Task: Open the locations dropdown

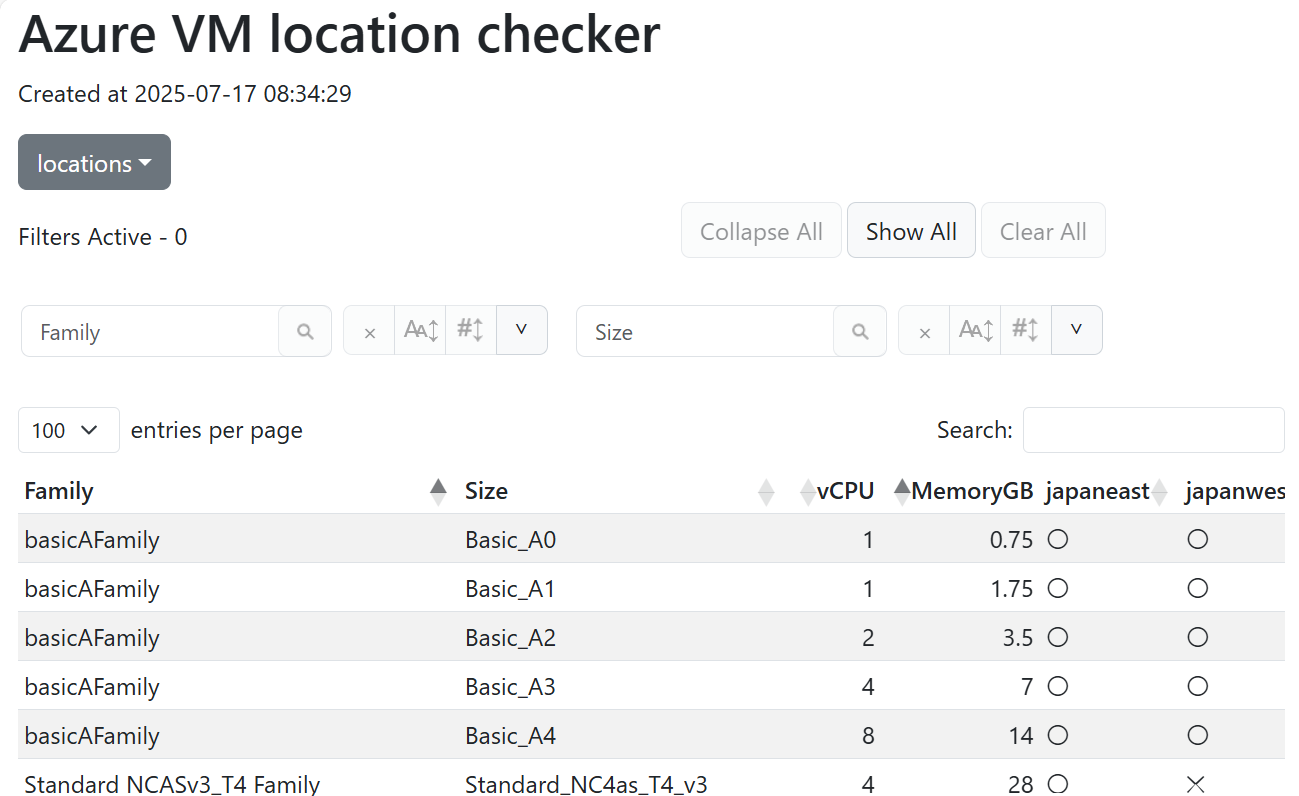Action: tap(94, 163)
